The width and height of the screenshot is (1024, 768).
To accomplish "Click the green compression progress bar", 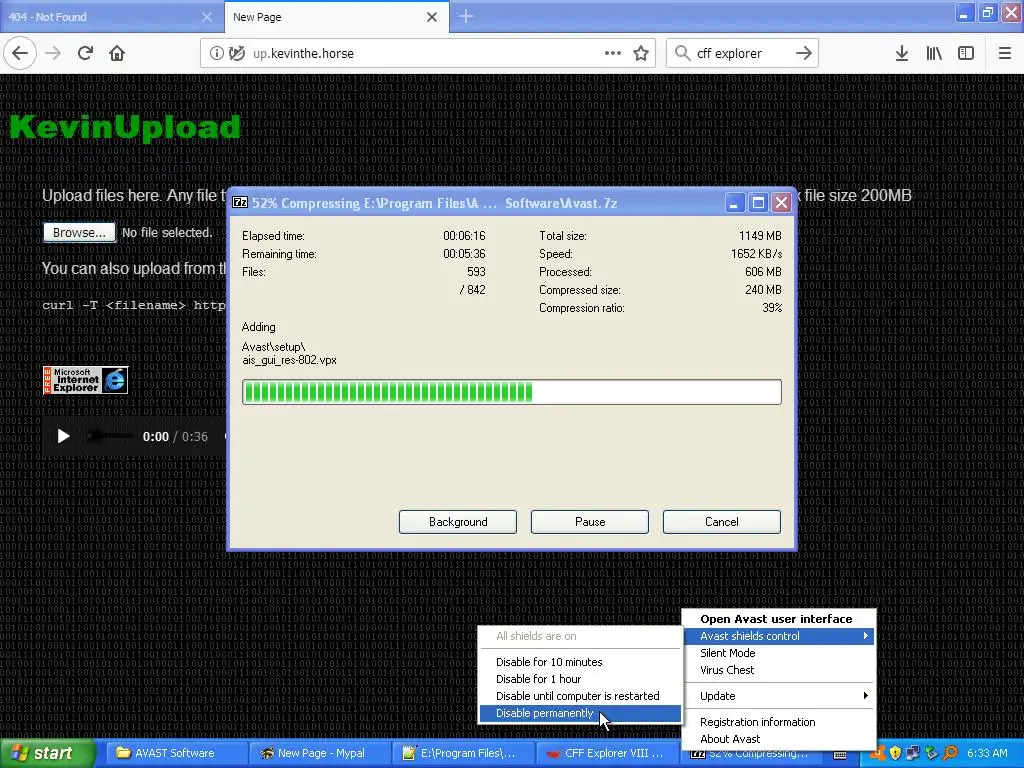I will (512, 392).
